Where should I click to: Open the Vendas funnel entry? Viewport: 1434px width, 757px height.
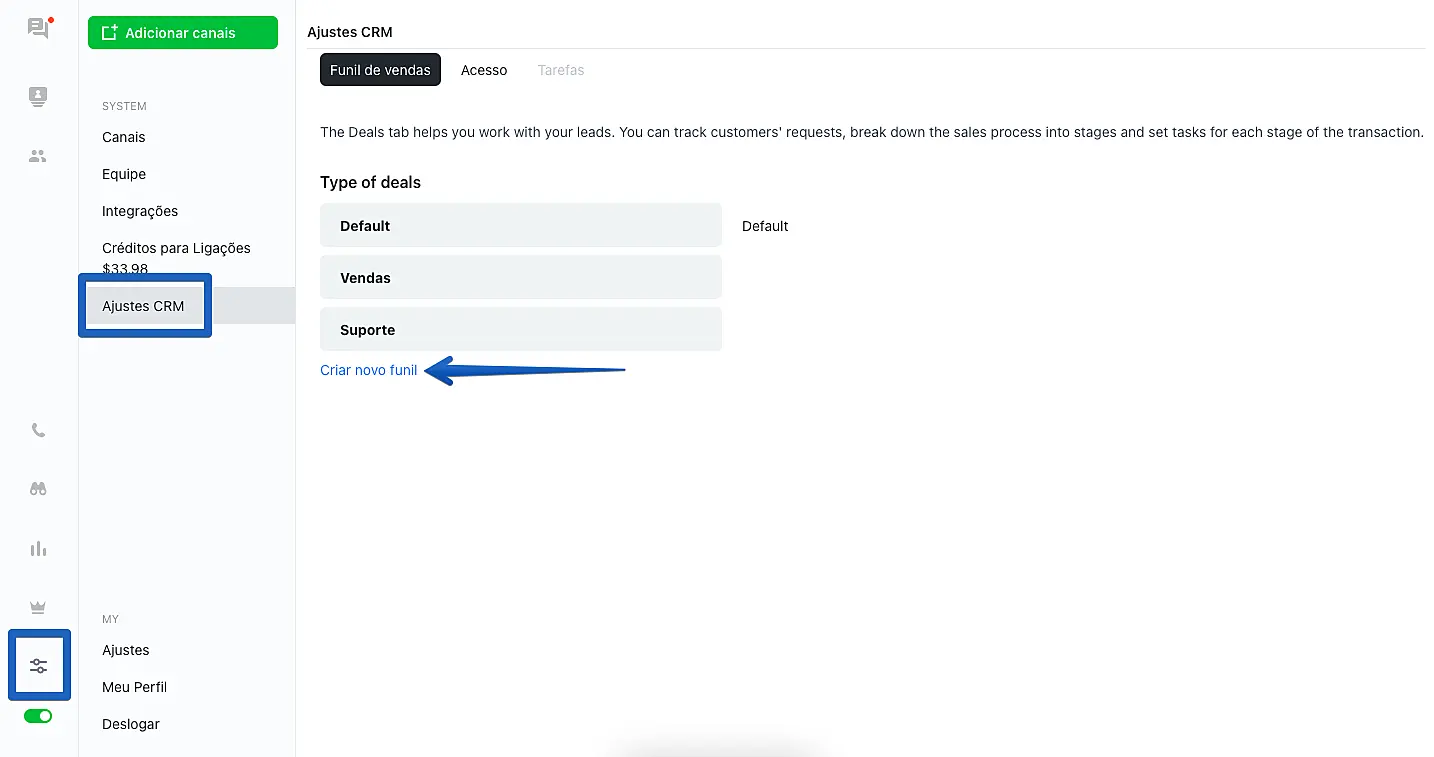(520, 277)
